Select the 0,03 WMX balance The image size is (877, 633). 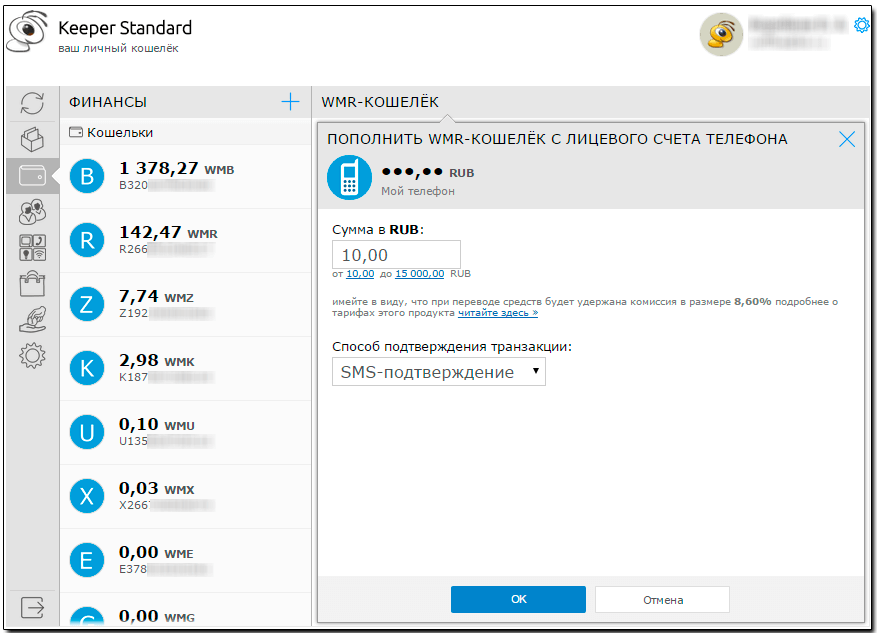click(x=157, y=488)
